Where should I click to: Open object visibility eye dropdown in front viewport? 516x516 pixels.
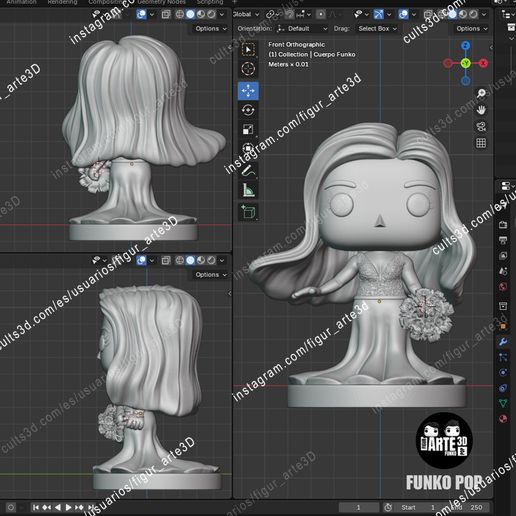[361, 14]
